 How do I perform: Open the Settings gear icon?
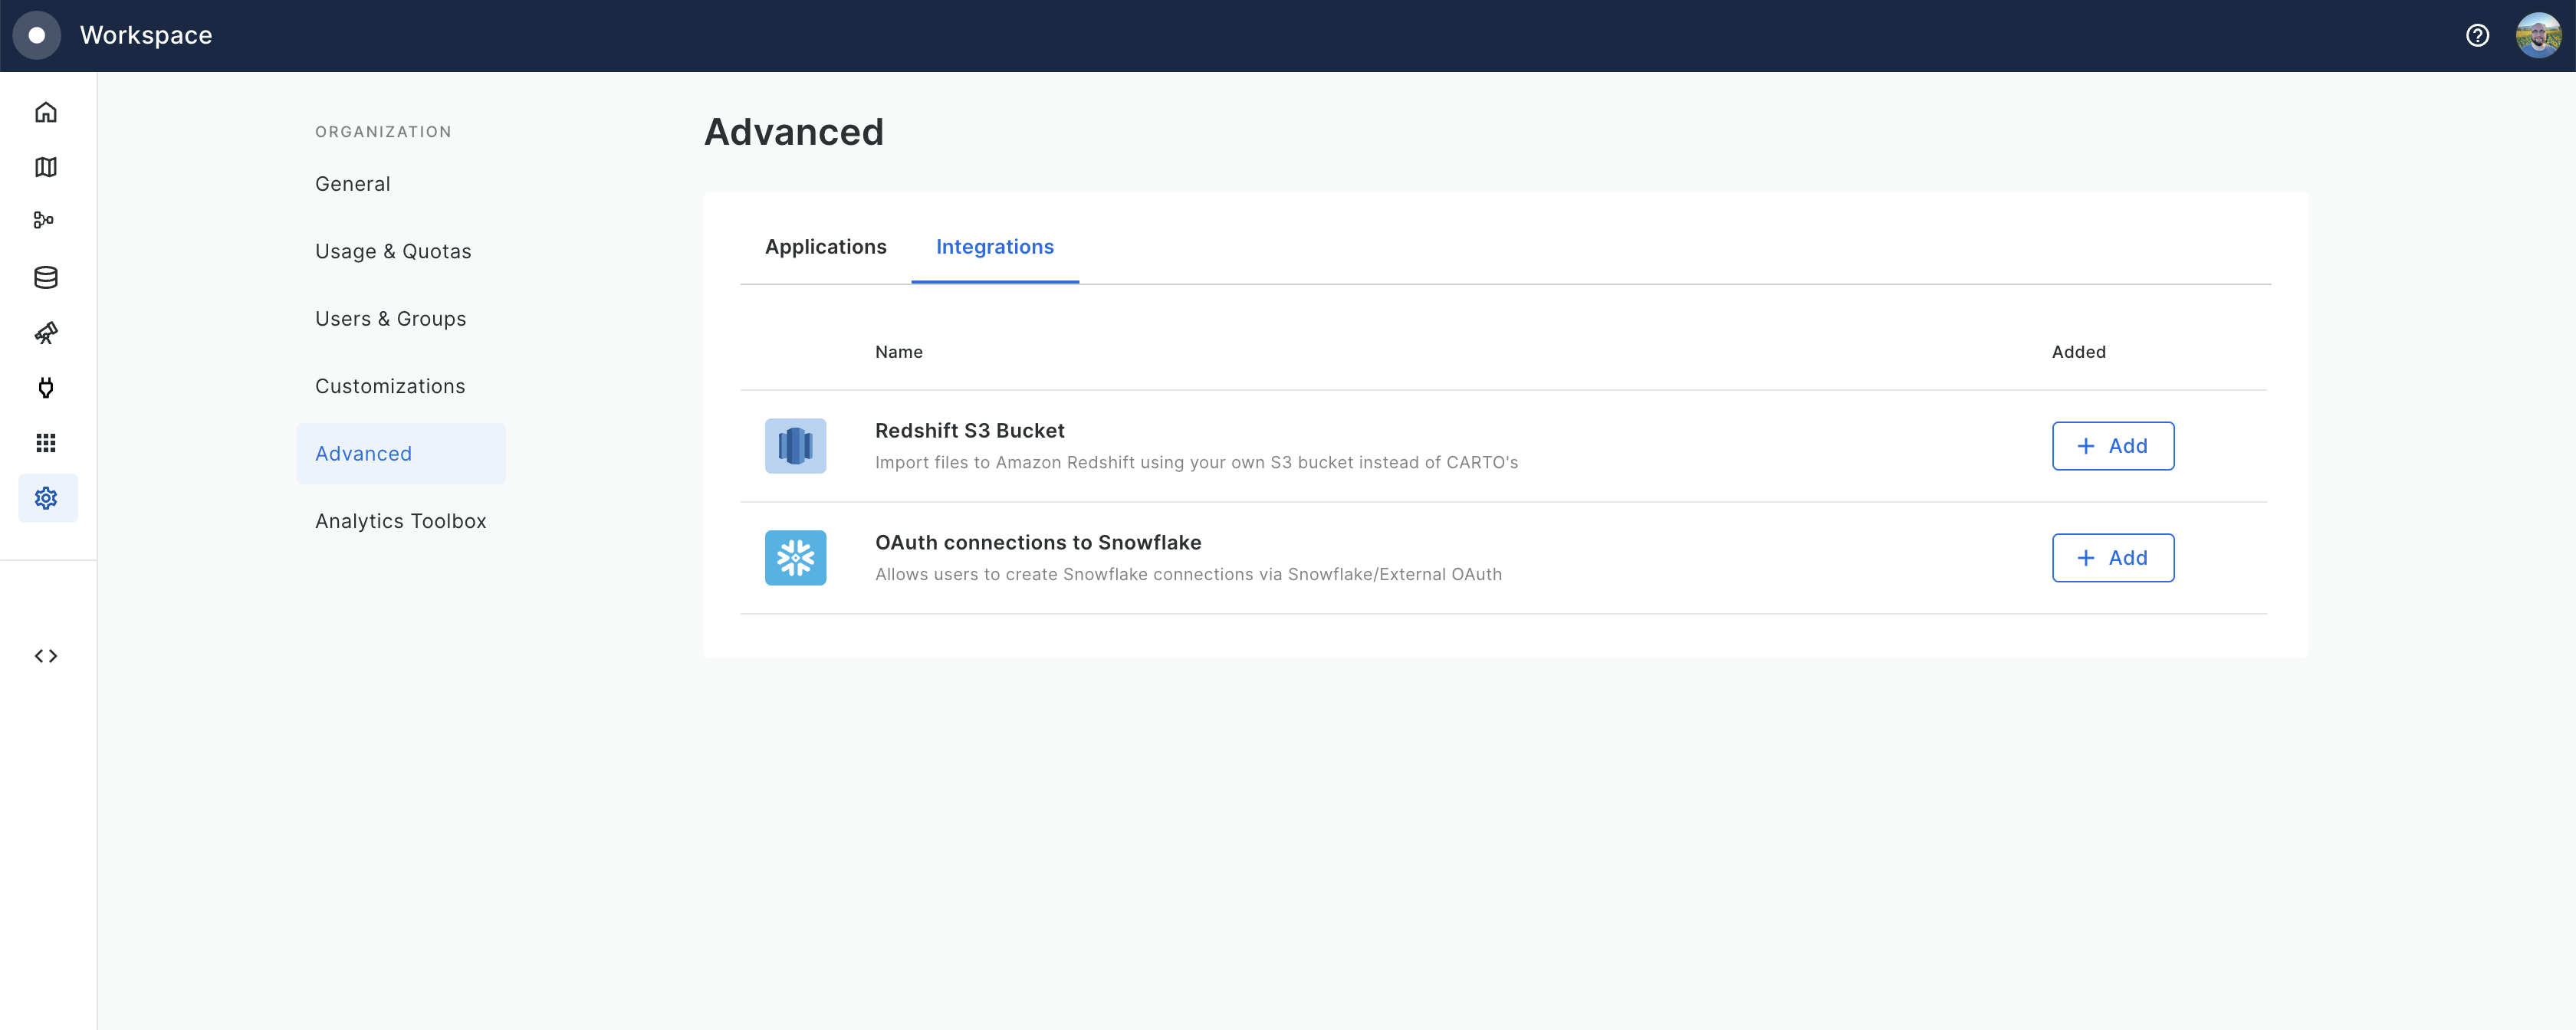pos(46,498)
